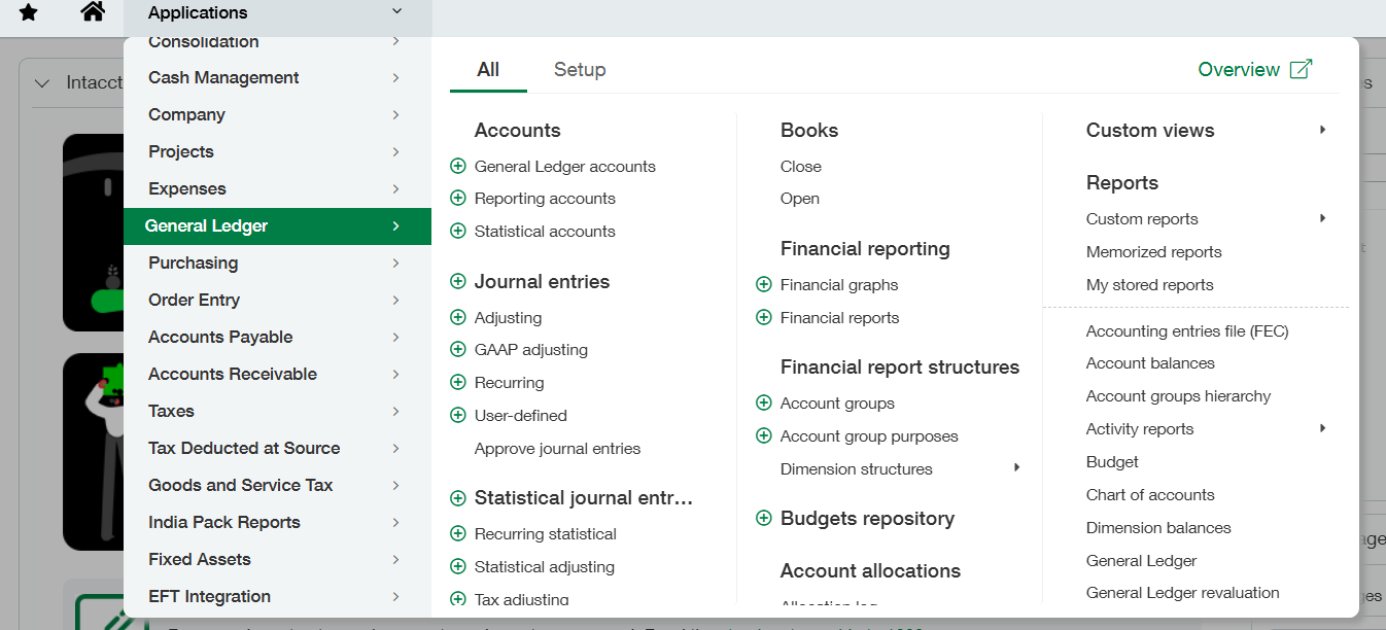Go to the home icon
The image size is (1386, 630).
(92, 12)
